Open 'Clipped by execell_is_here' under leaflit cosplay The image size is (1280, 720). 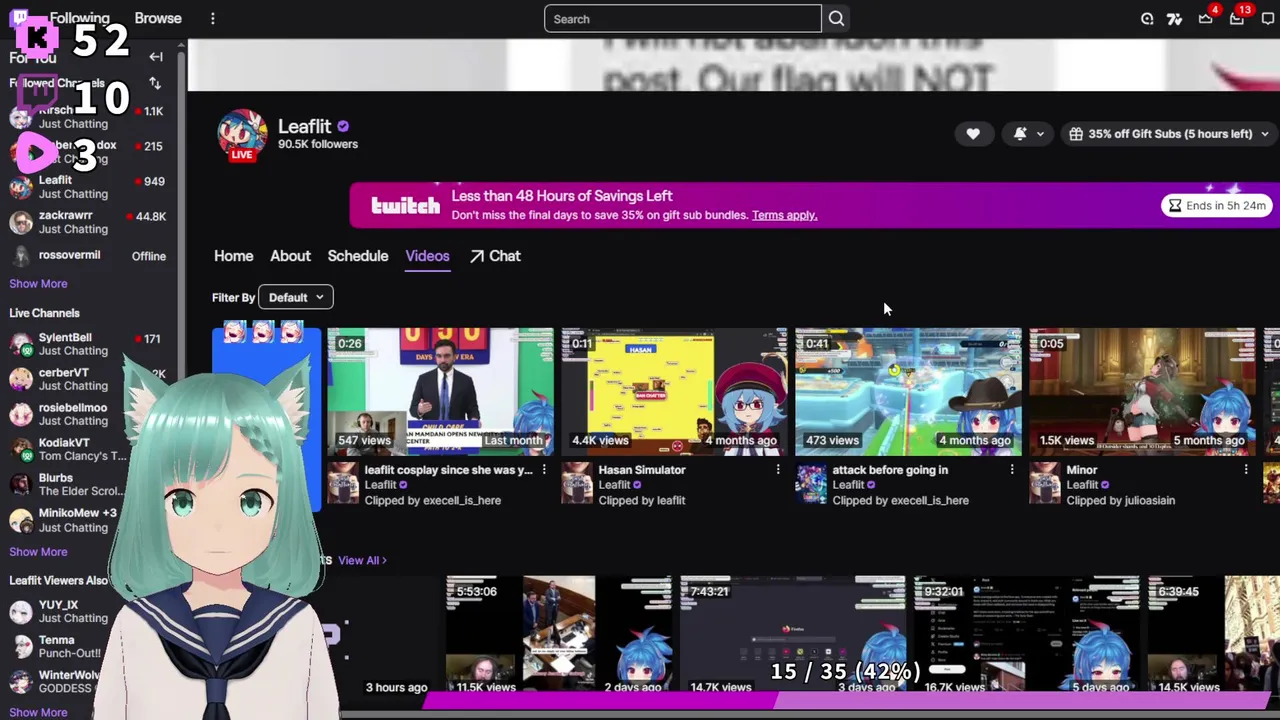tap(432, 500)
